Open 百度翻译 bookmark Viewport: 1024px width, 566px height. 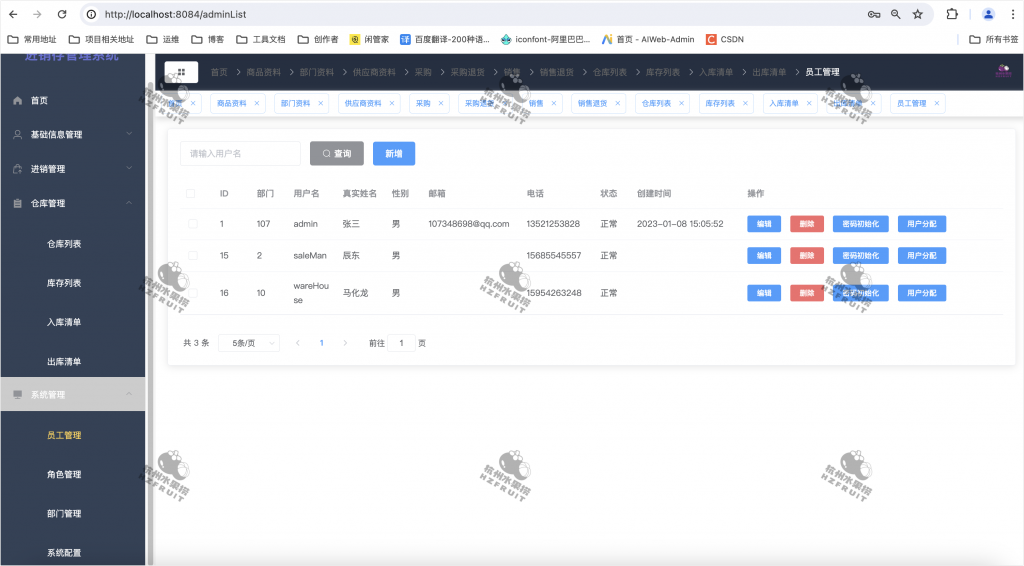pyautogui.click(x=445, y=39)
